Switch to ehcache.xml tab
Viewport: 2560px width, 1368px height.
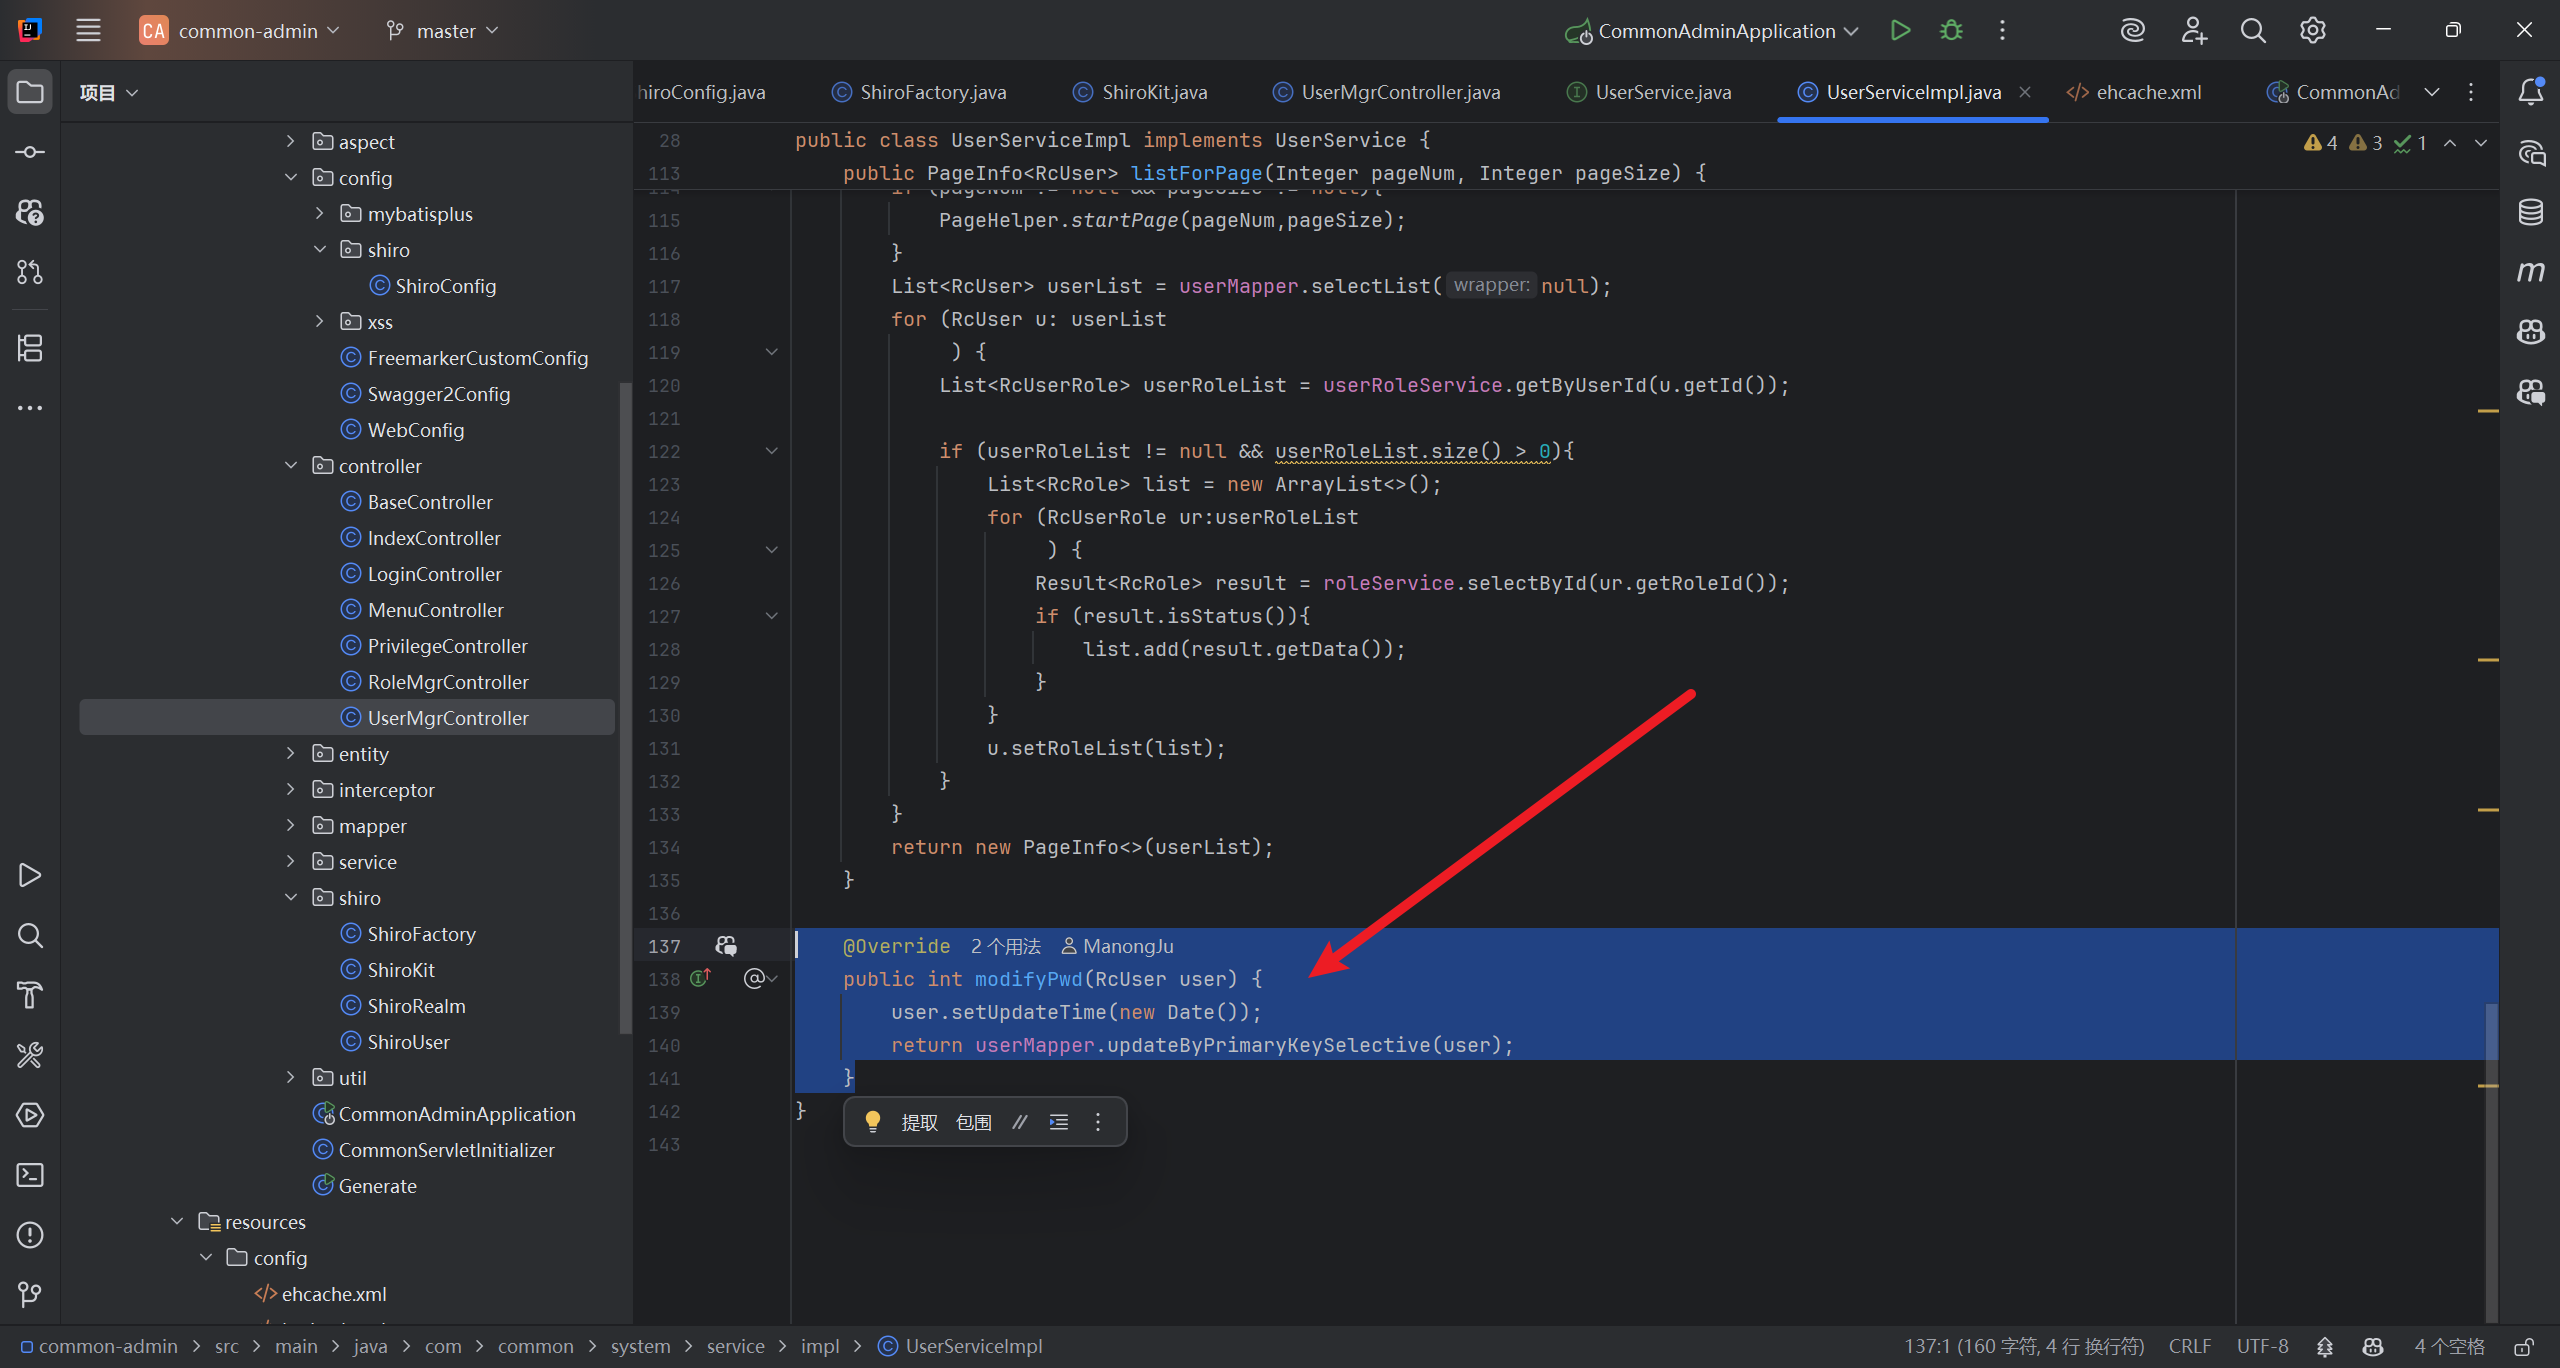[x=2135, y=92]
